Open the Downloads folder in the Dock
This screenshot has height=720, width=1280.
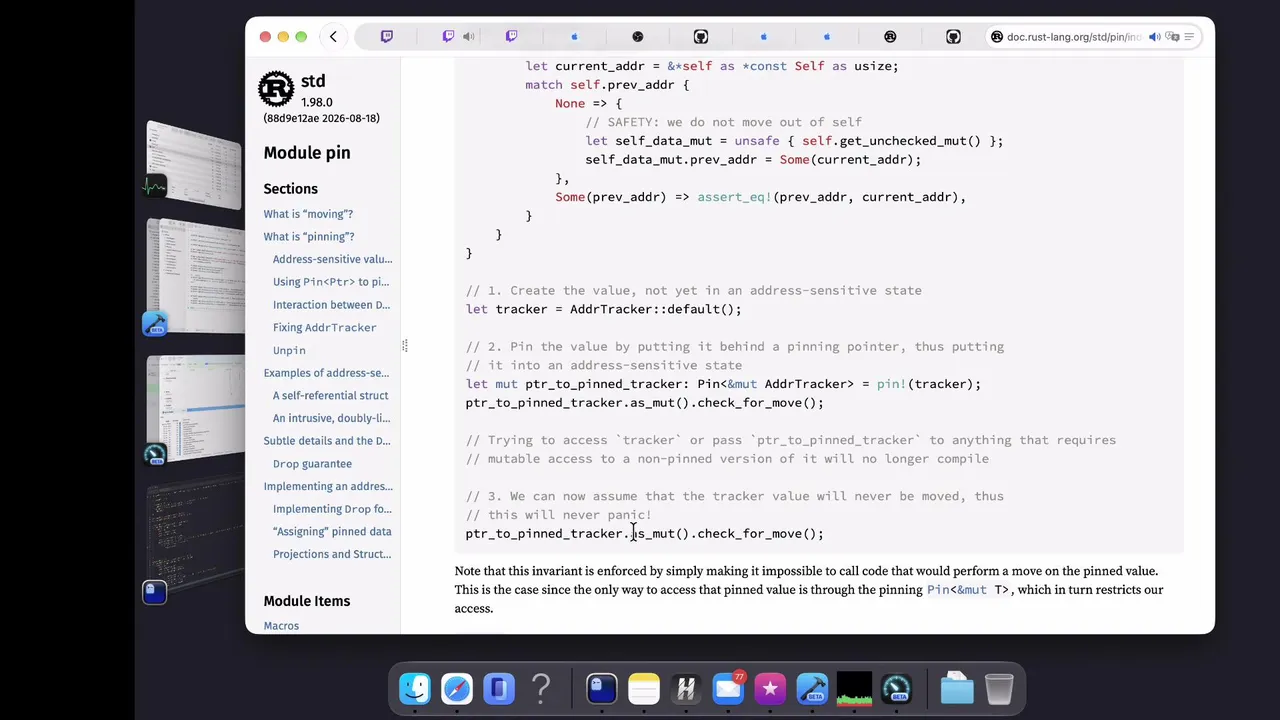[x=957, y=688]
